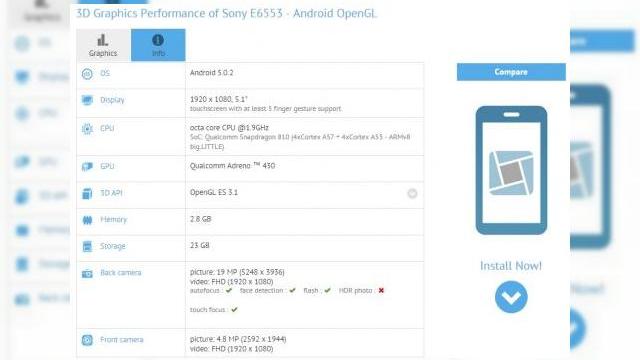Click the 'Front camera' label
Image resolution: width=640 pixels, height=360 pixels.
pyautogui.click(x=122, y=340)
